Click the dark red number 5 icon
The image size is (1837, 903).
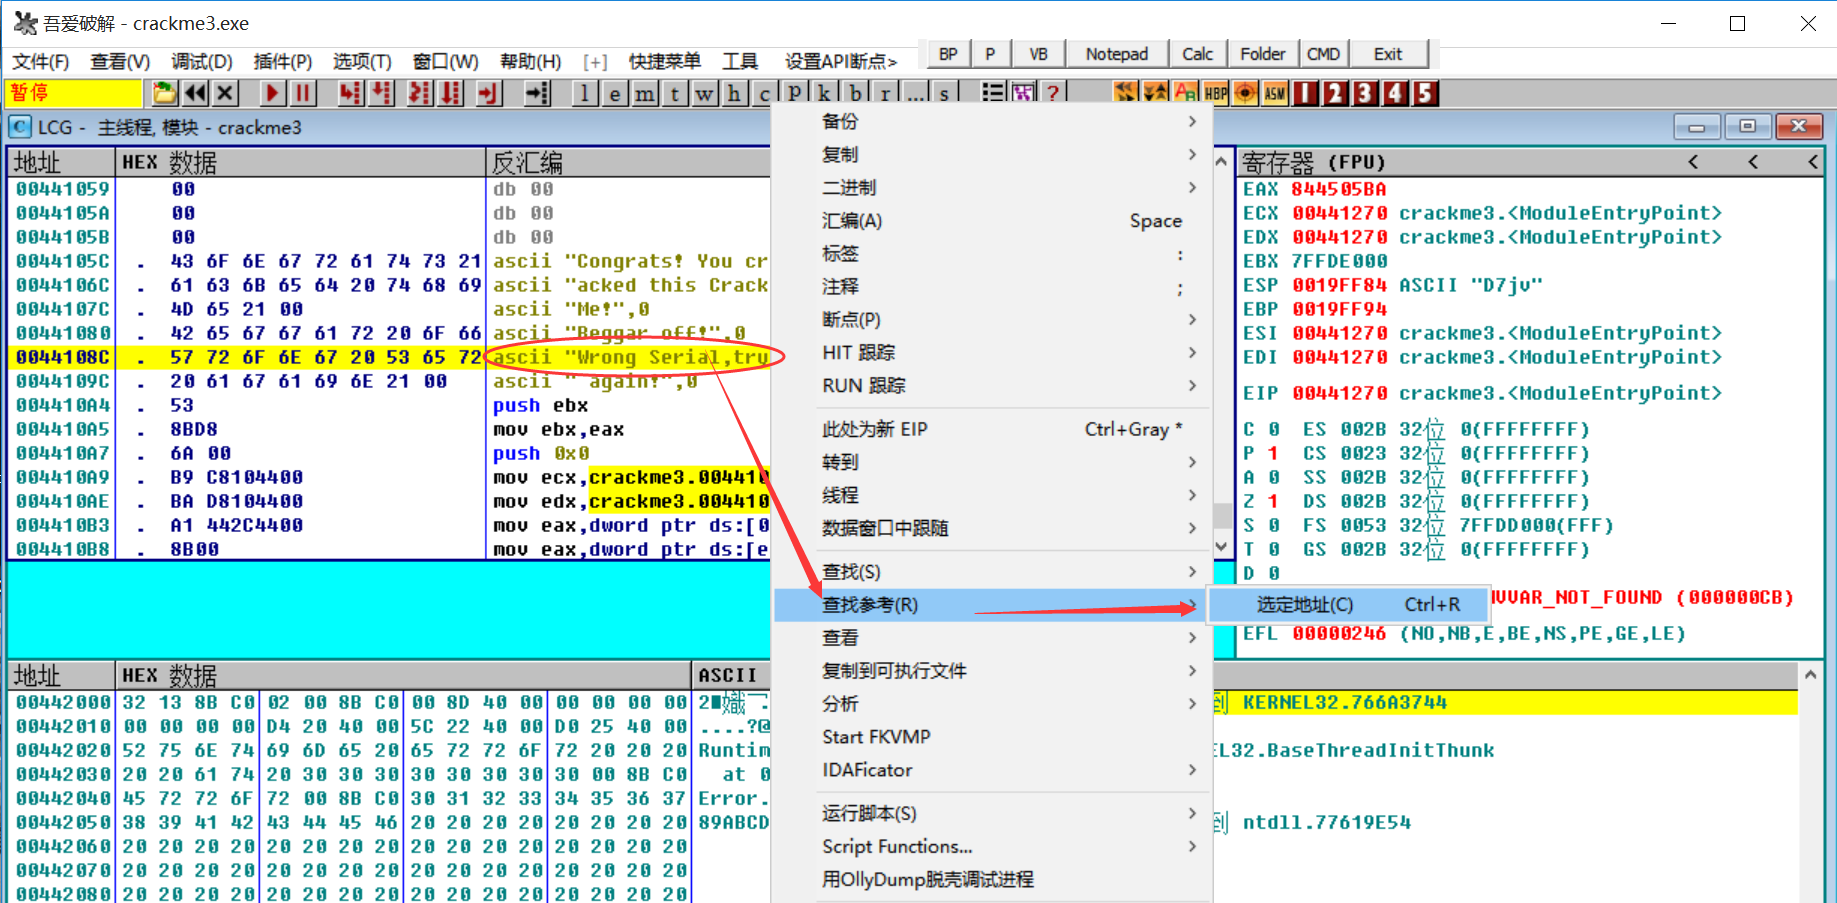tap(1425, 93)
